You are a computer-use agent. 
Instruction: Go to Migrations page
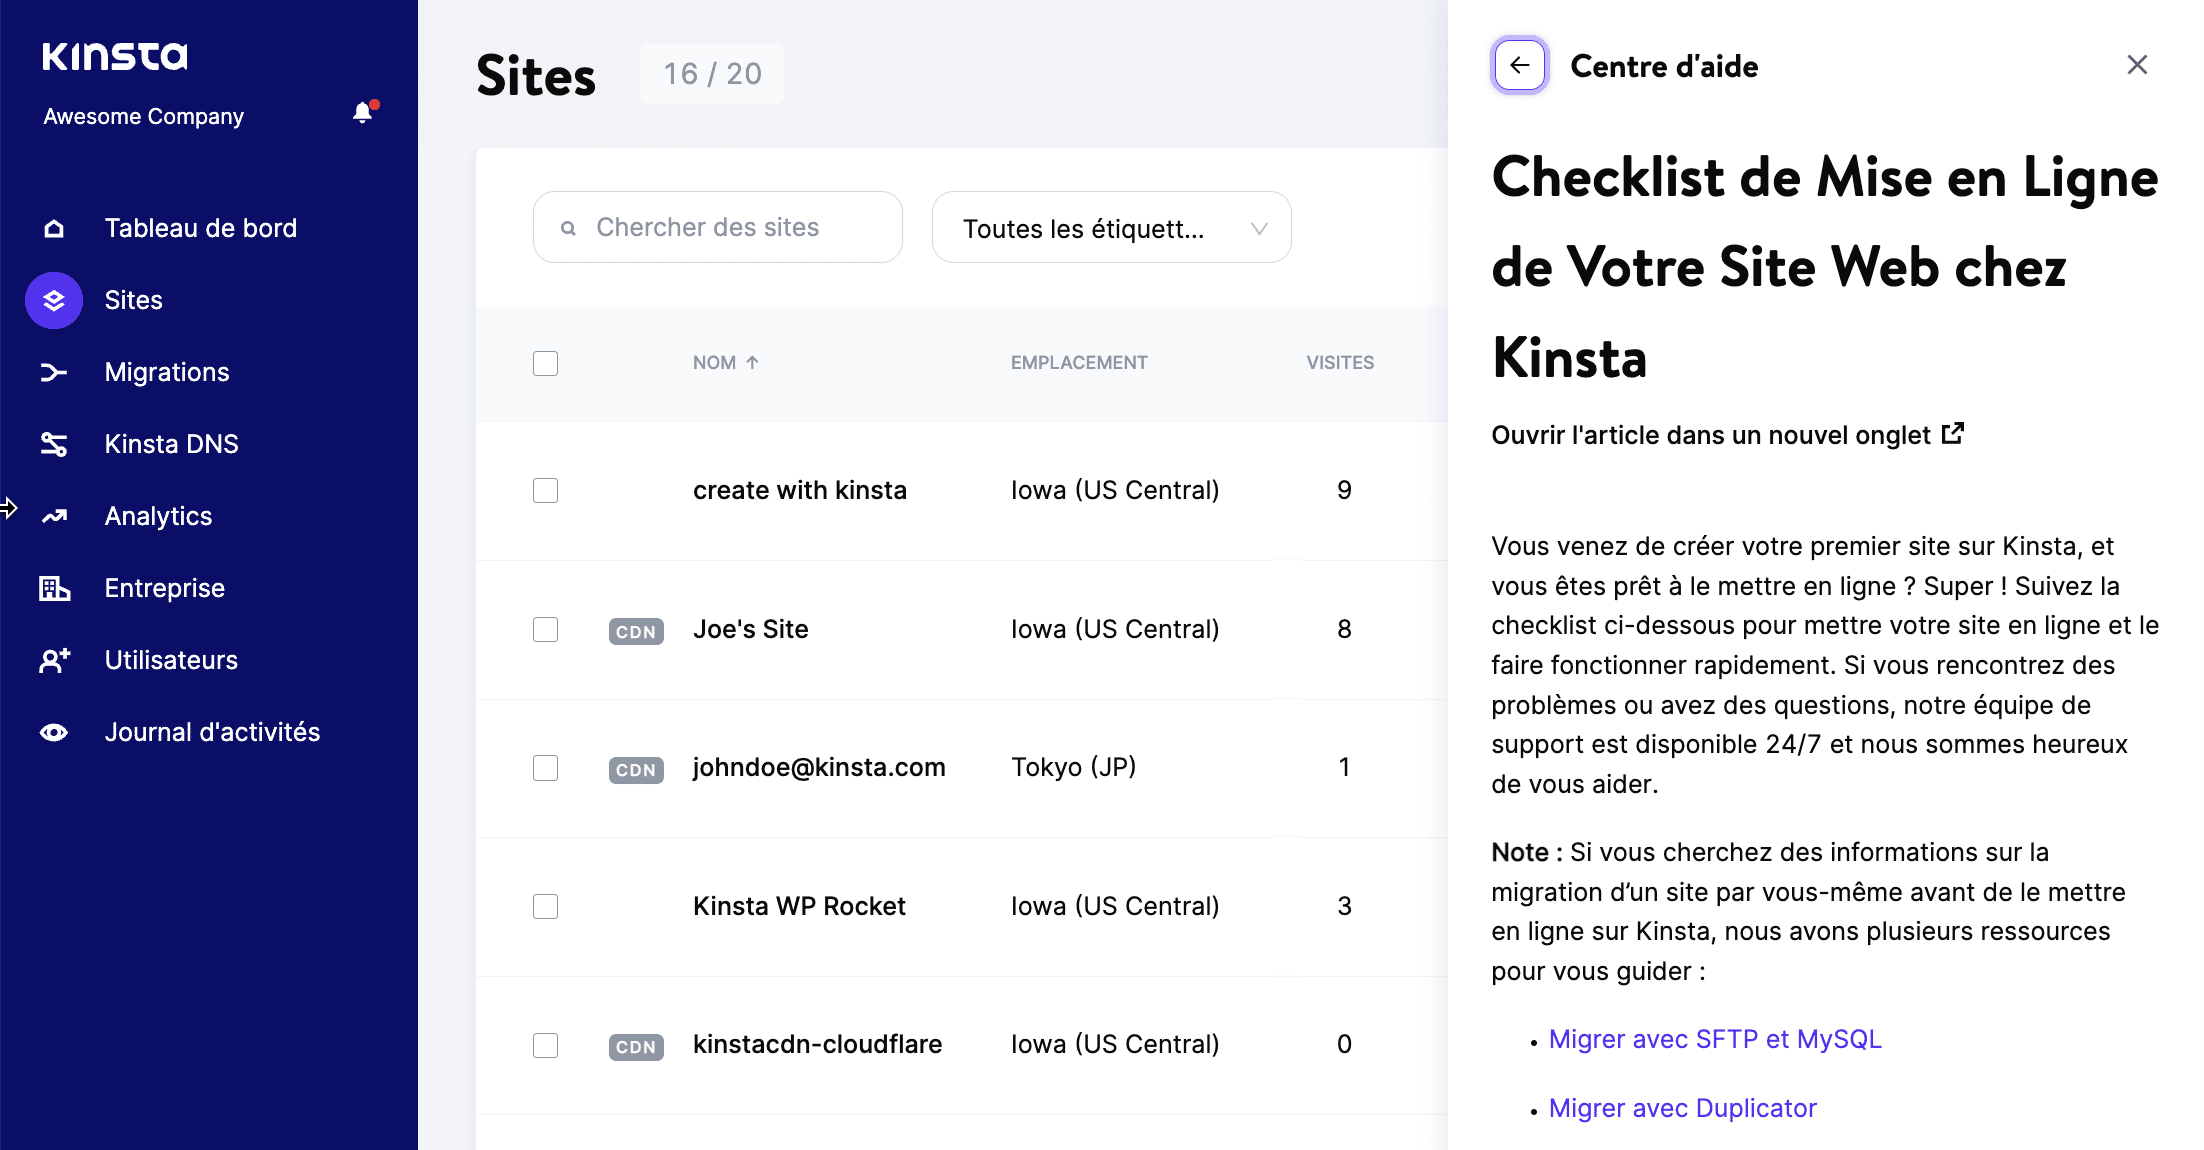click(x=167, y=372)
